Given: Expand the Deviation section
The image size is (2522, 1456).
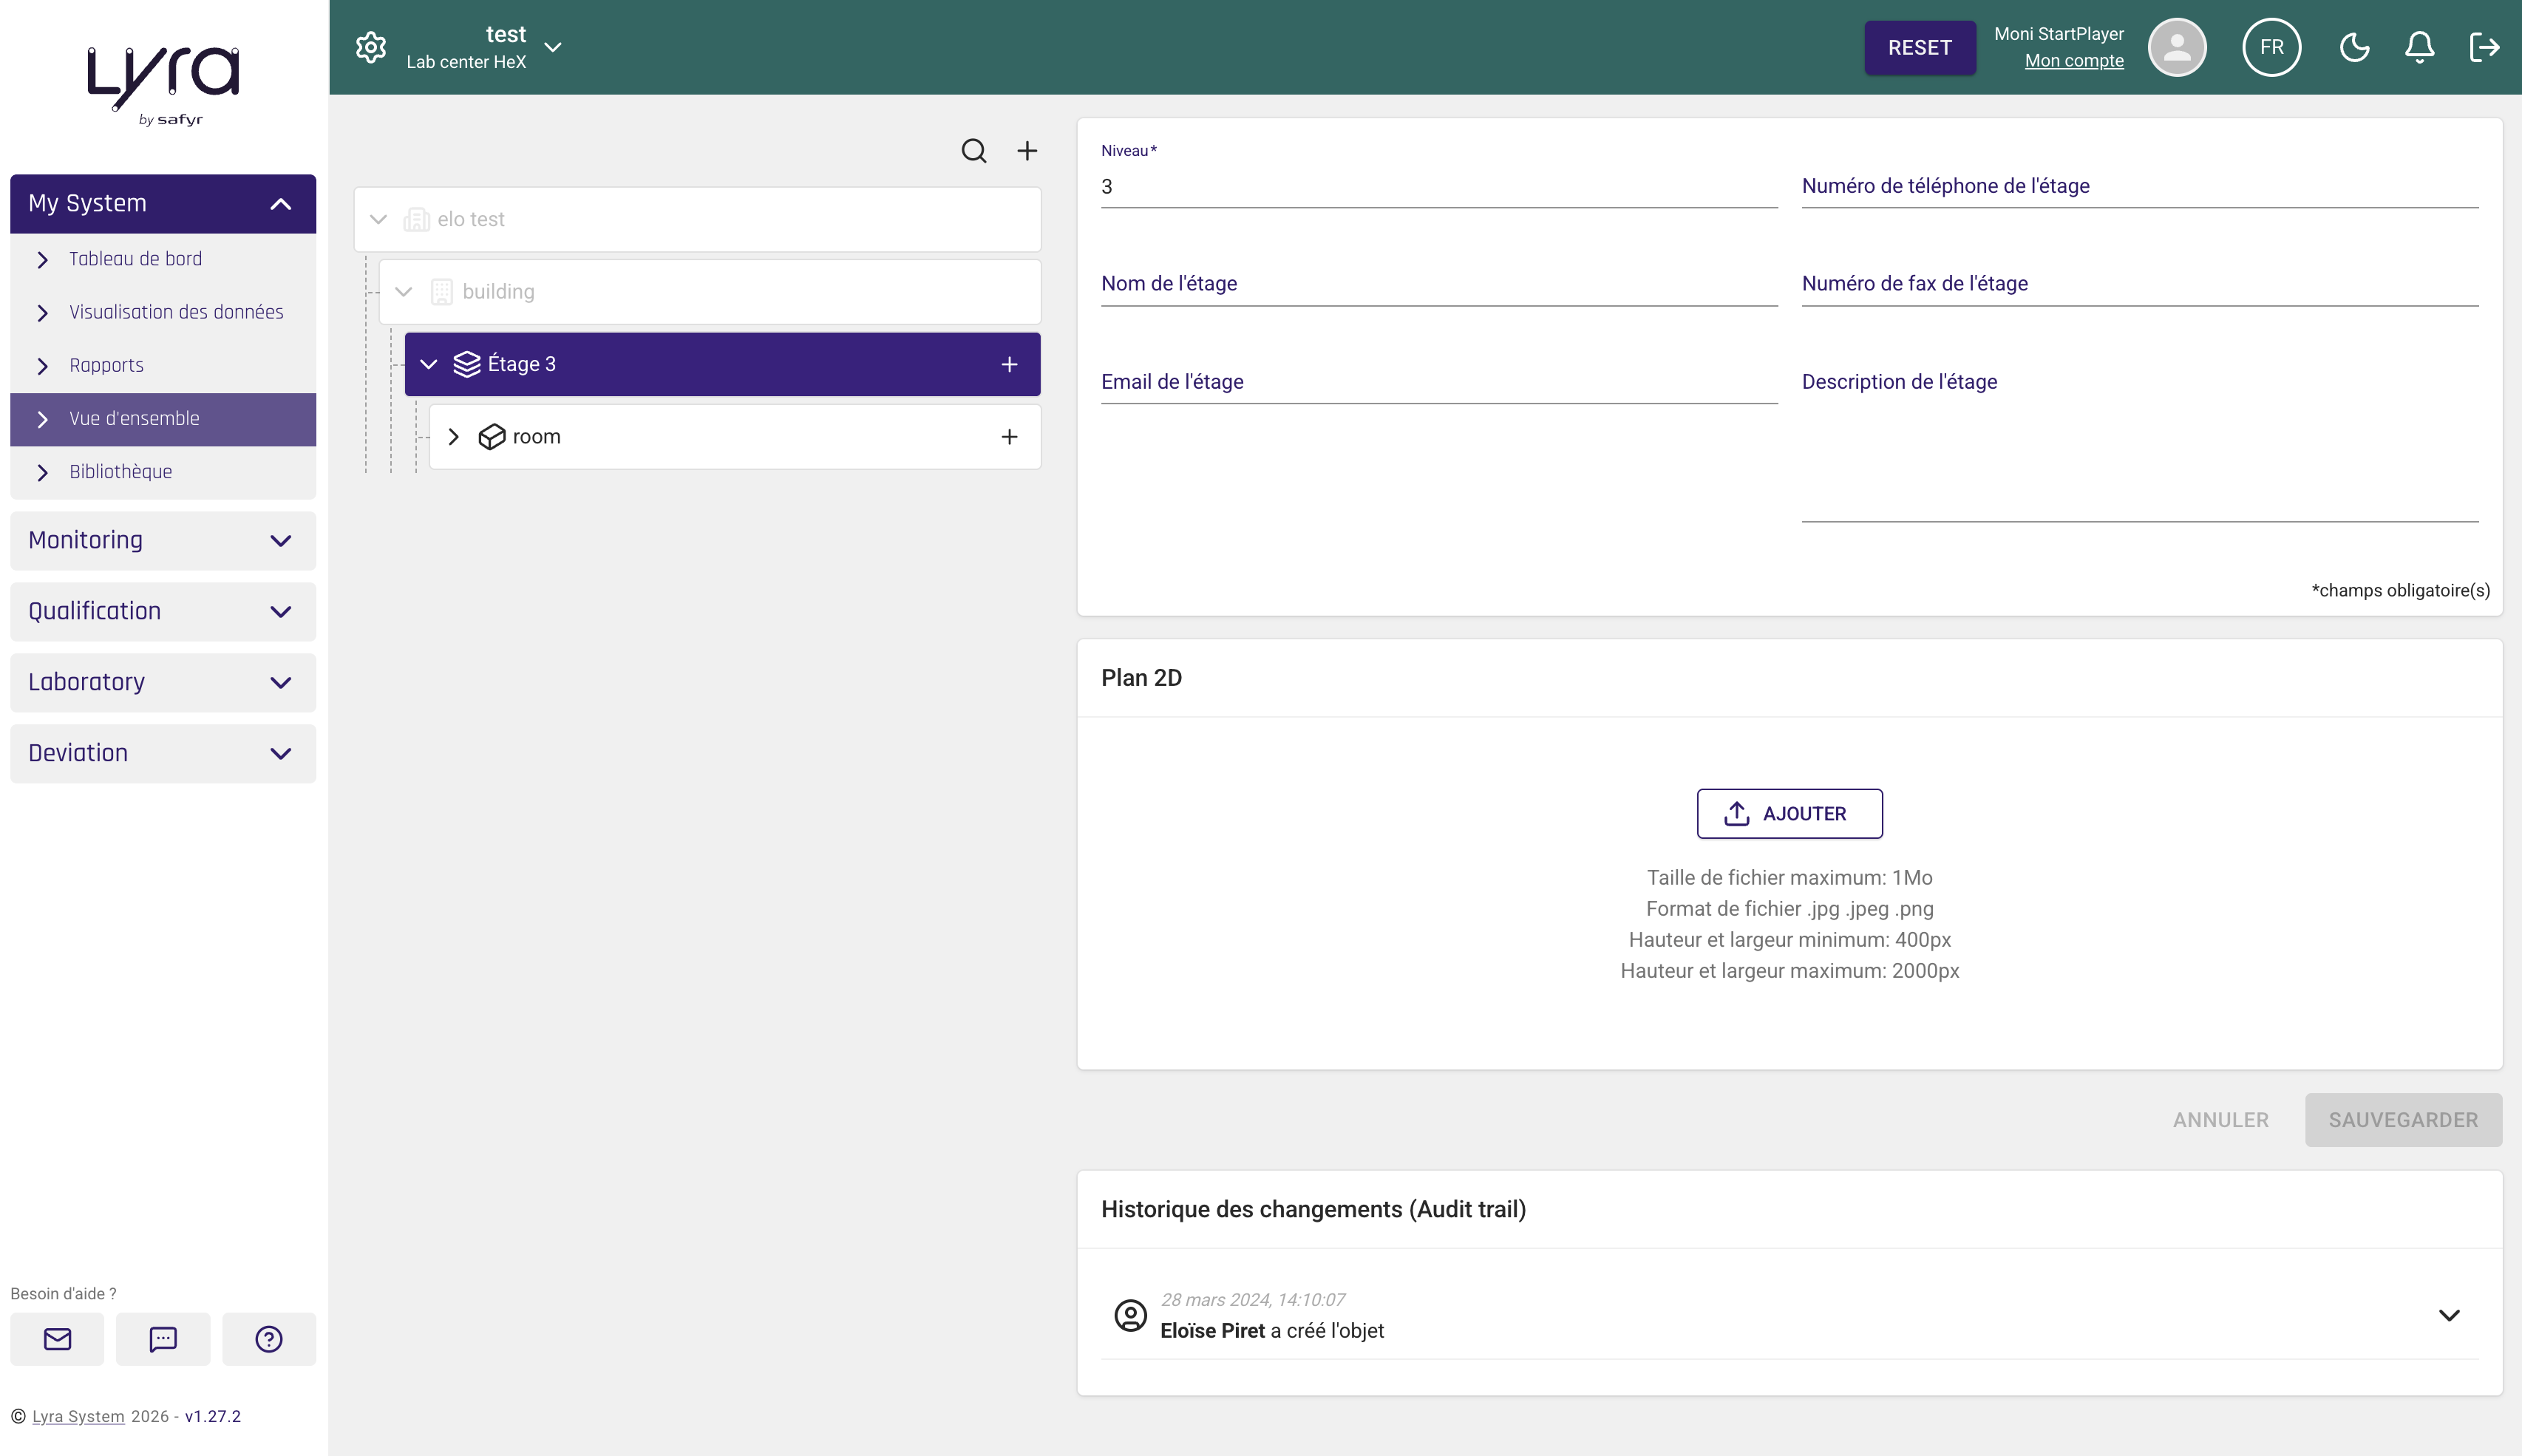Looking at the screenshot, I should 163,753.
